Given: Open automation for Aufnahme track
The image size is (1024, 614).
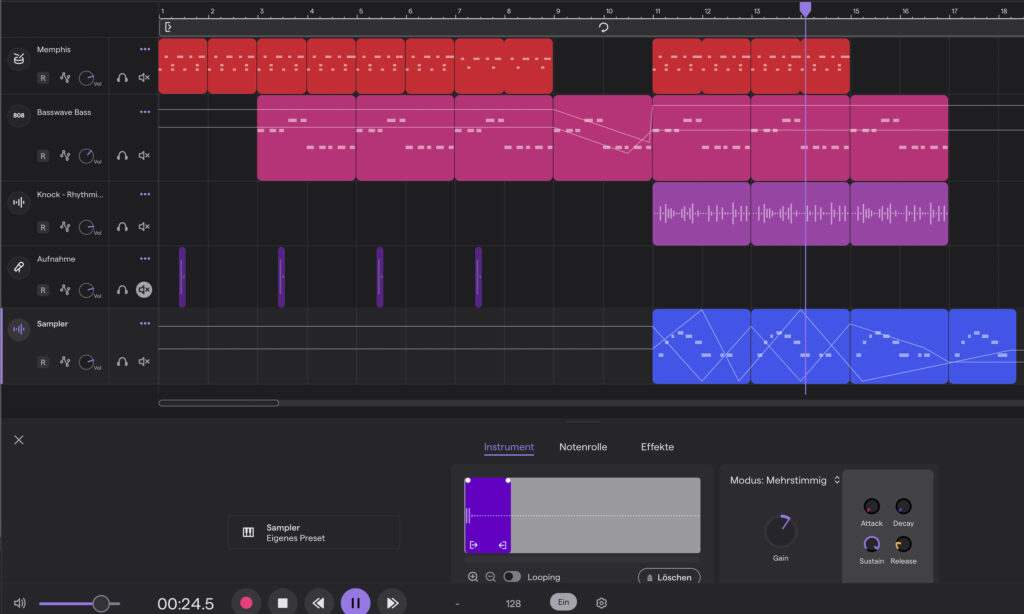Looking at the screenshot, I should tap(65, 289).
